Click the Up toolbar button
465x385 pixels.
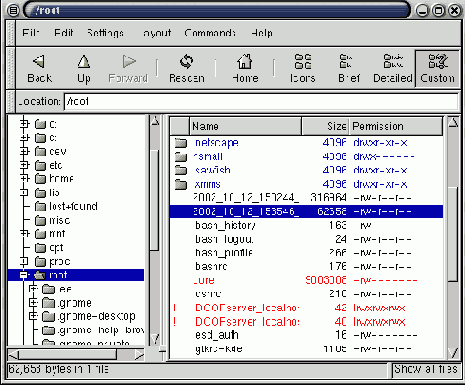pos(83,69)
